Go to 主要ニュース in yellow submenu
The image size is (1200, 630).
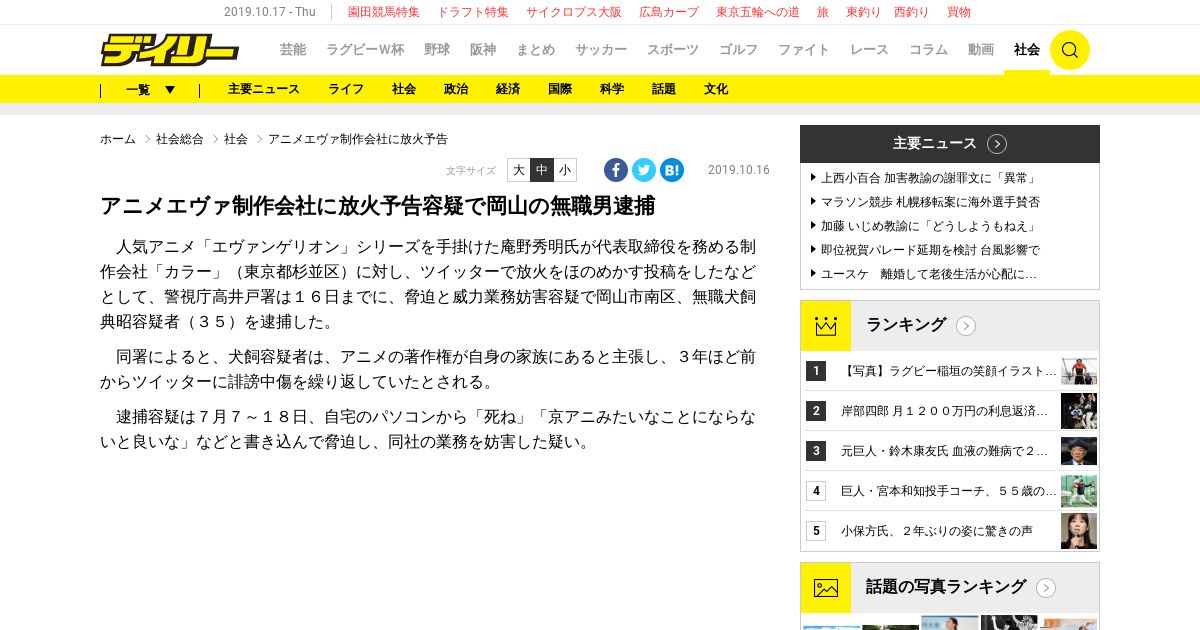click(x=264, y=89)
